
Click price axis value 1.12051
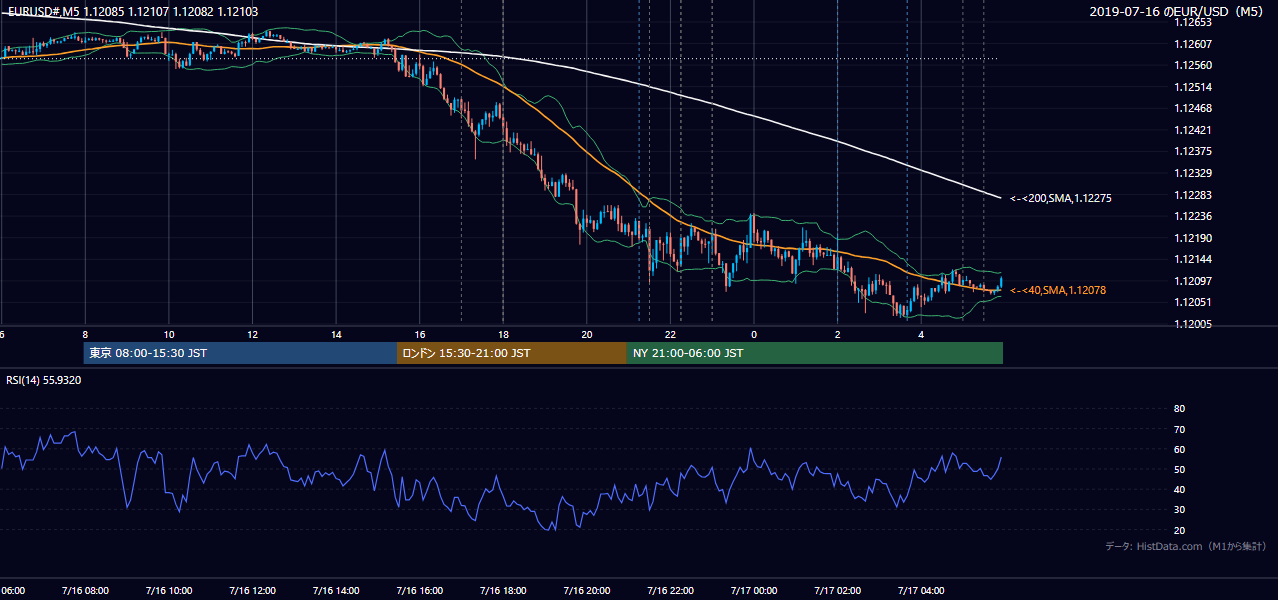pyautogui.click(x=1193, y=302)
